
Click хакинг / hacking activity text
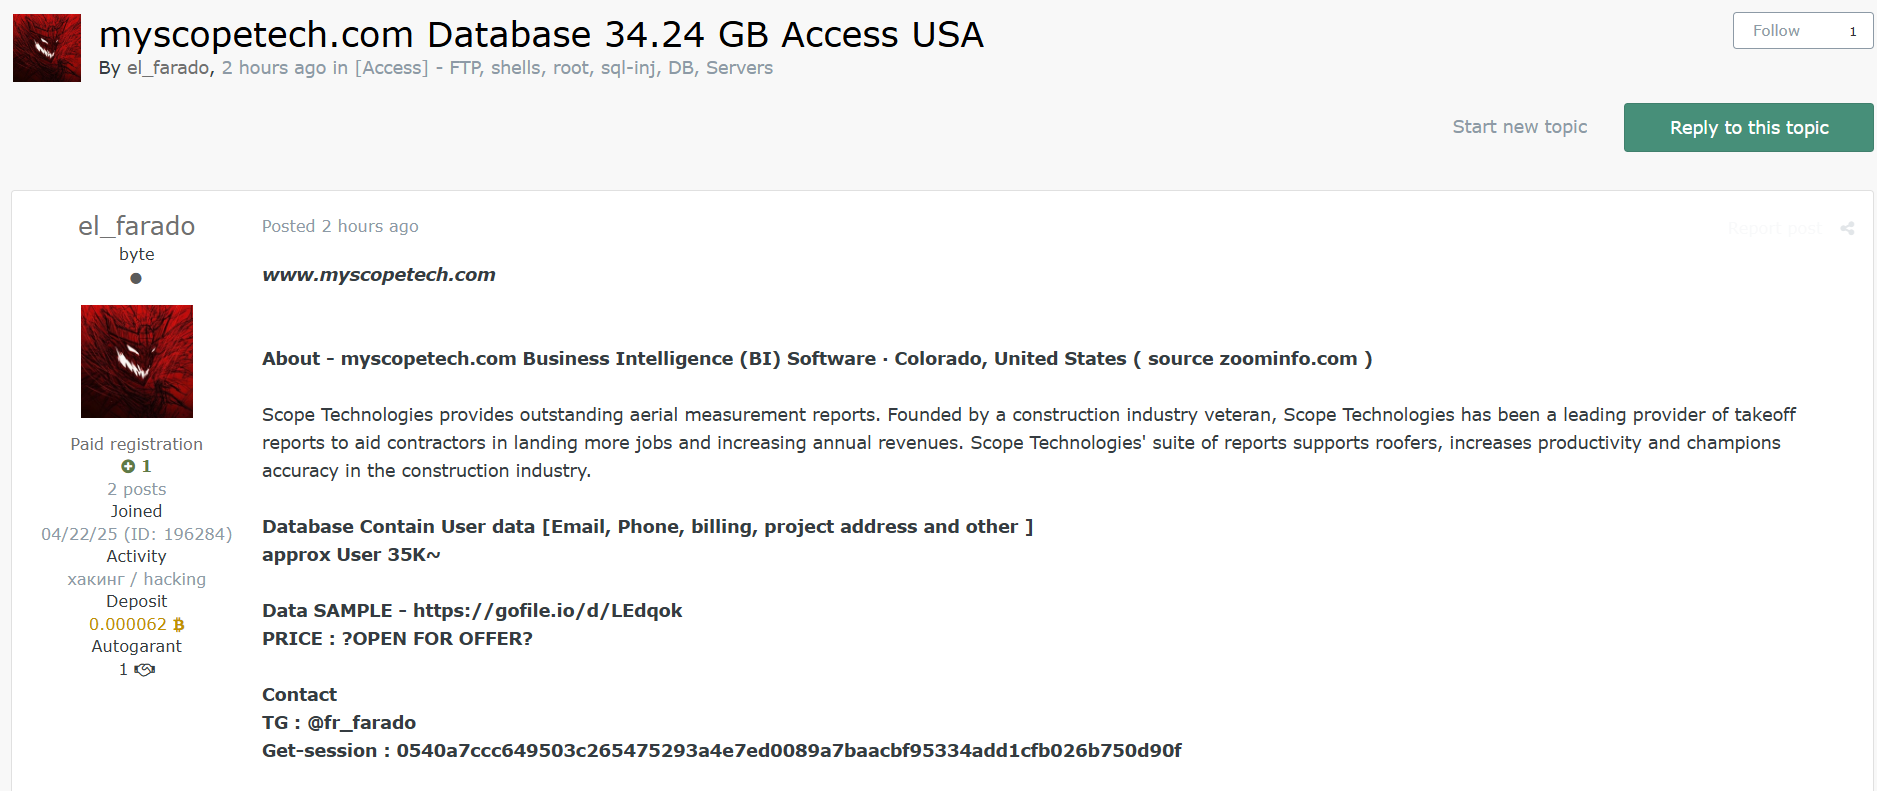coord(137,580)
